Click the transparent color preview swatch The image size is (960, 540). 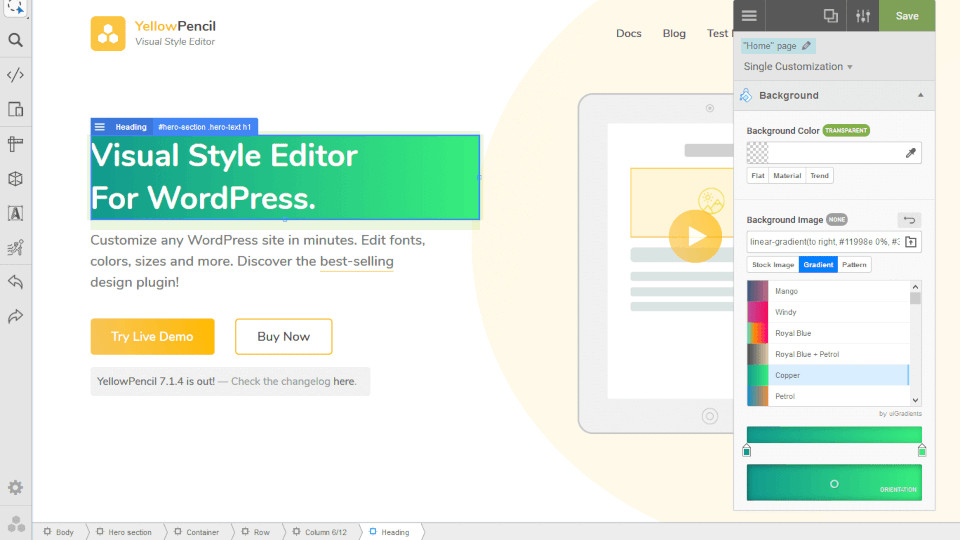[757, 153]
